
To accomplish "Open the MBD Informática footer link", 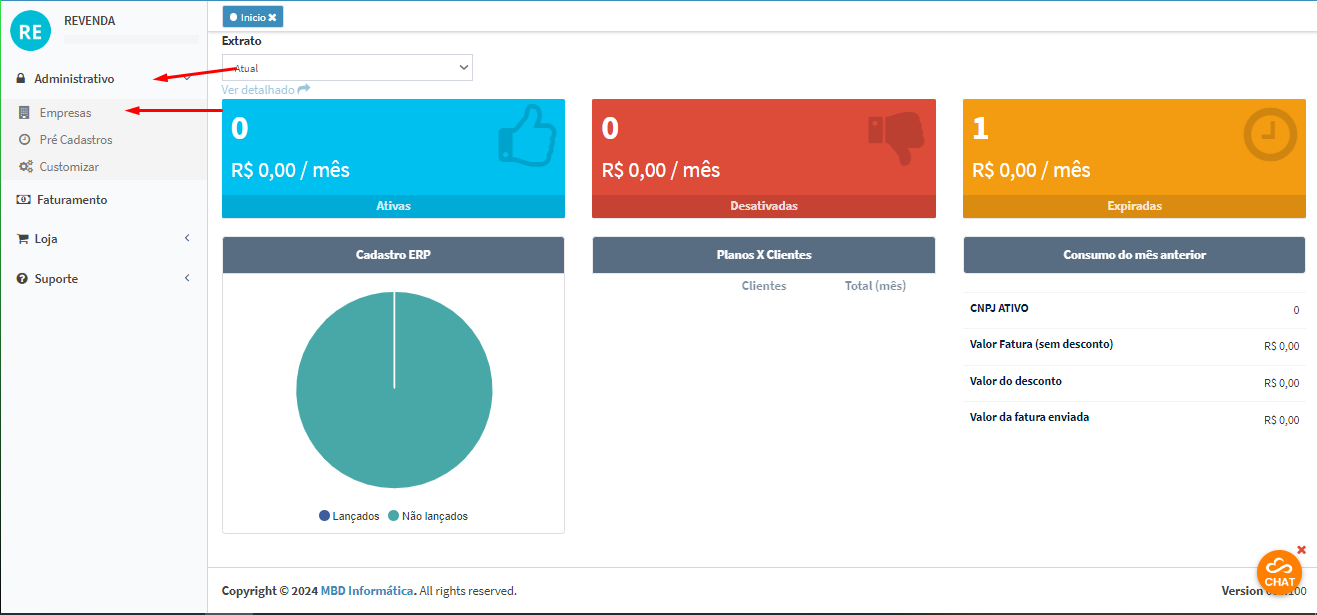I will coord(367,591).
